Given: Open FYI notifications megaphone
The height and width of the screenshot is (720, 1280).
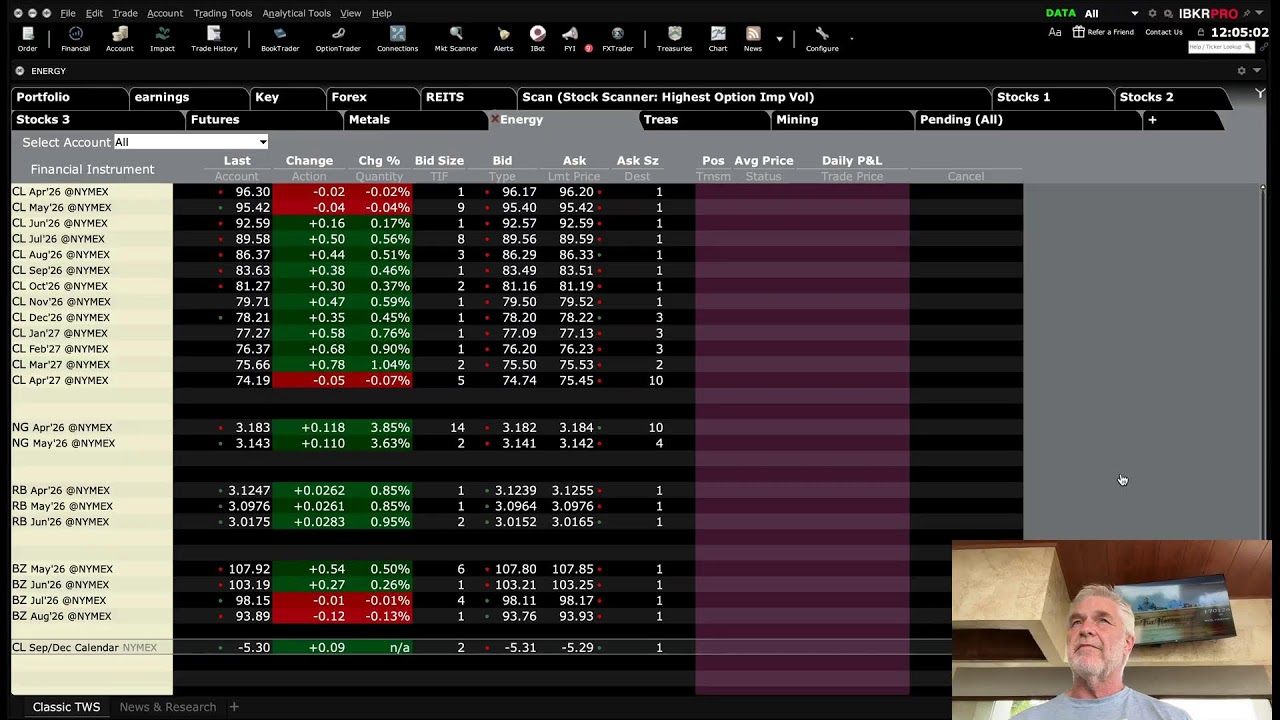Looking at the screenshot, I should click(x=570, y=39).
